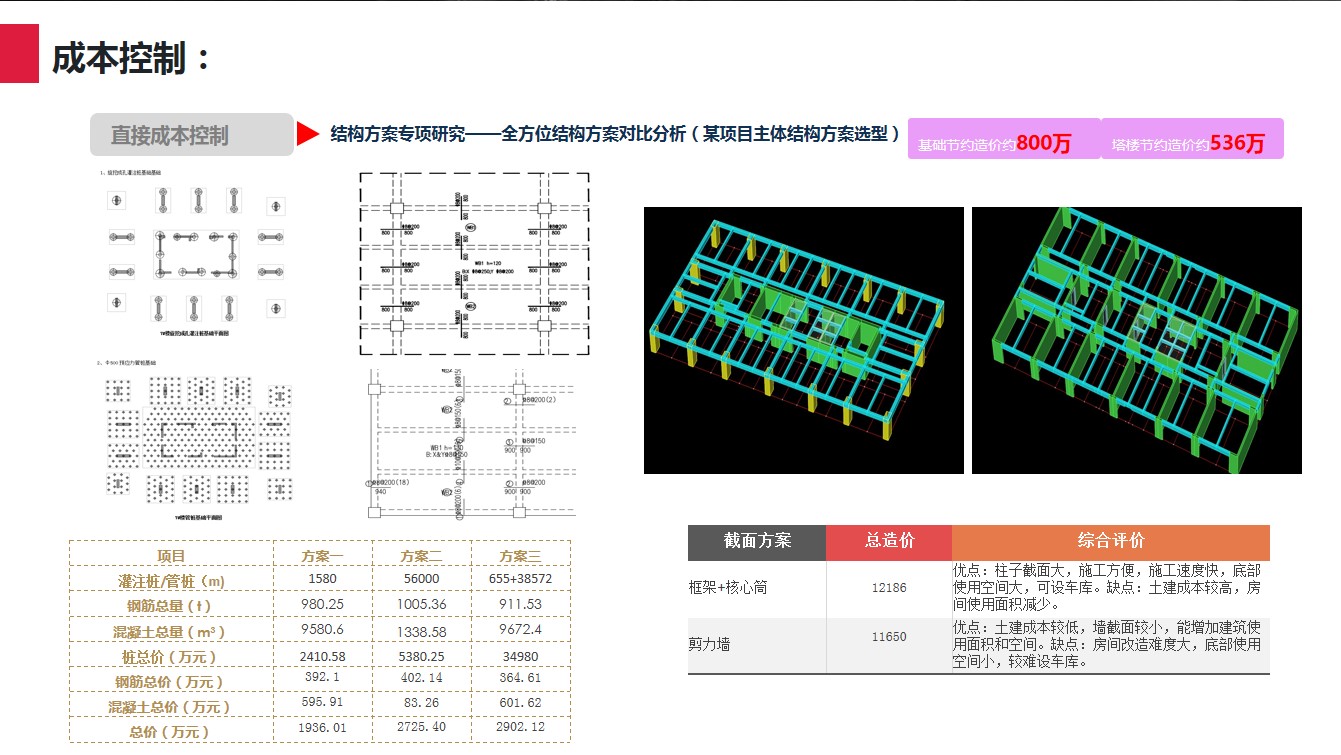Click the red triangle arrow beside 直接成本控制
Viewport: 1341px width, 755px height.
[307, 134]
